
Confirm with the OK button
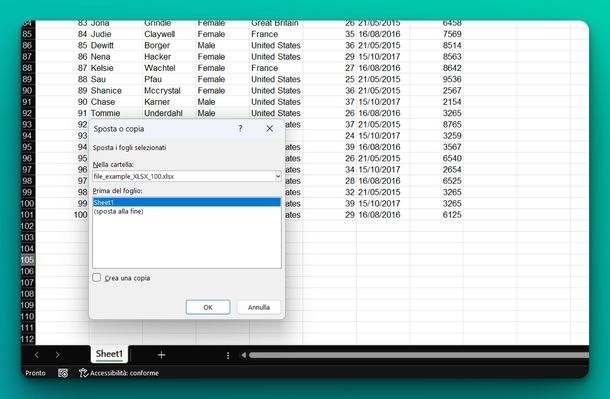[x=208, y=307]
